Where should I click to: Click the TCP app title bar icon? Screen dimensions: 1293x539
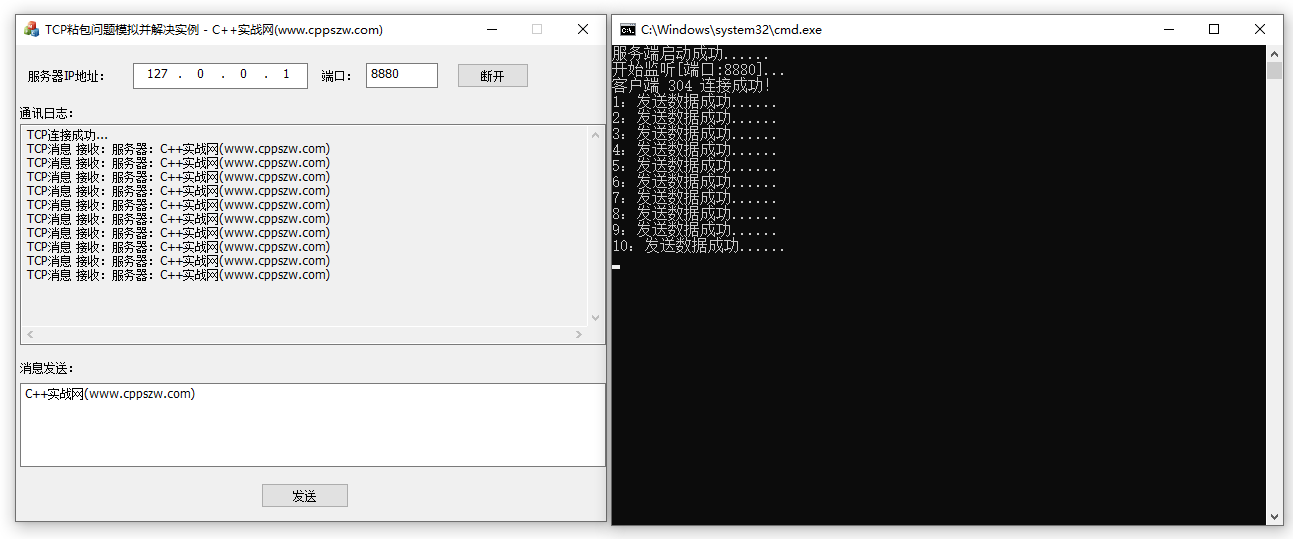[x=32, y=29]
